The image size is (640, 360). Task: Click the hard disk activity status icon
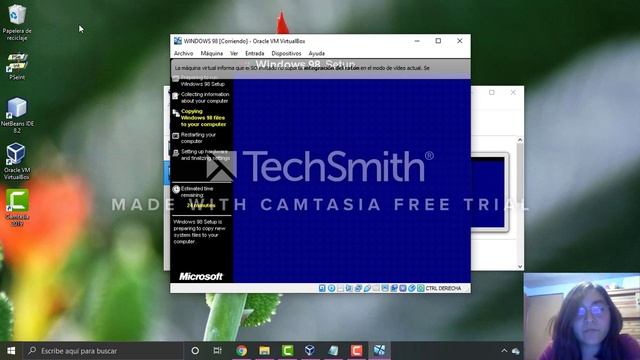click(x=322, y=288)
